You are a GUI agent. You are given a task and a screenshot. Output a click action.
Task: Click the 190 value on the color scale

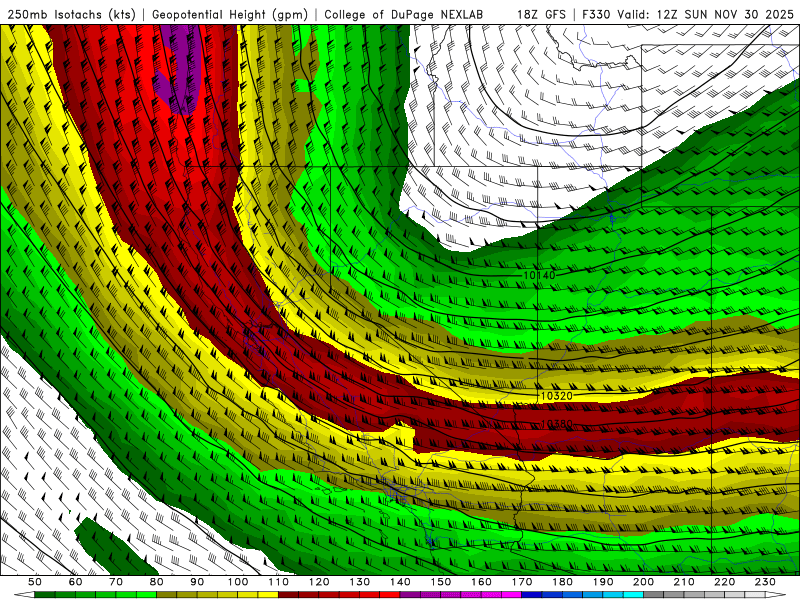pyautogui.click(x=603, y=582)
